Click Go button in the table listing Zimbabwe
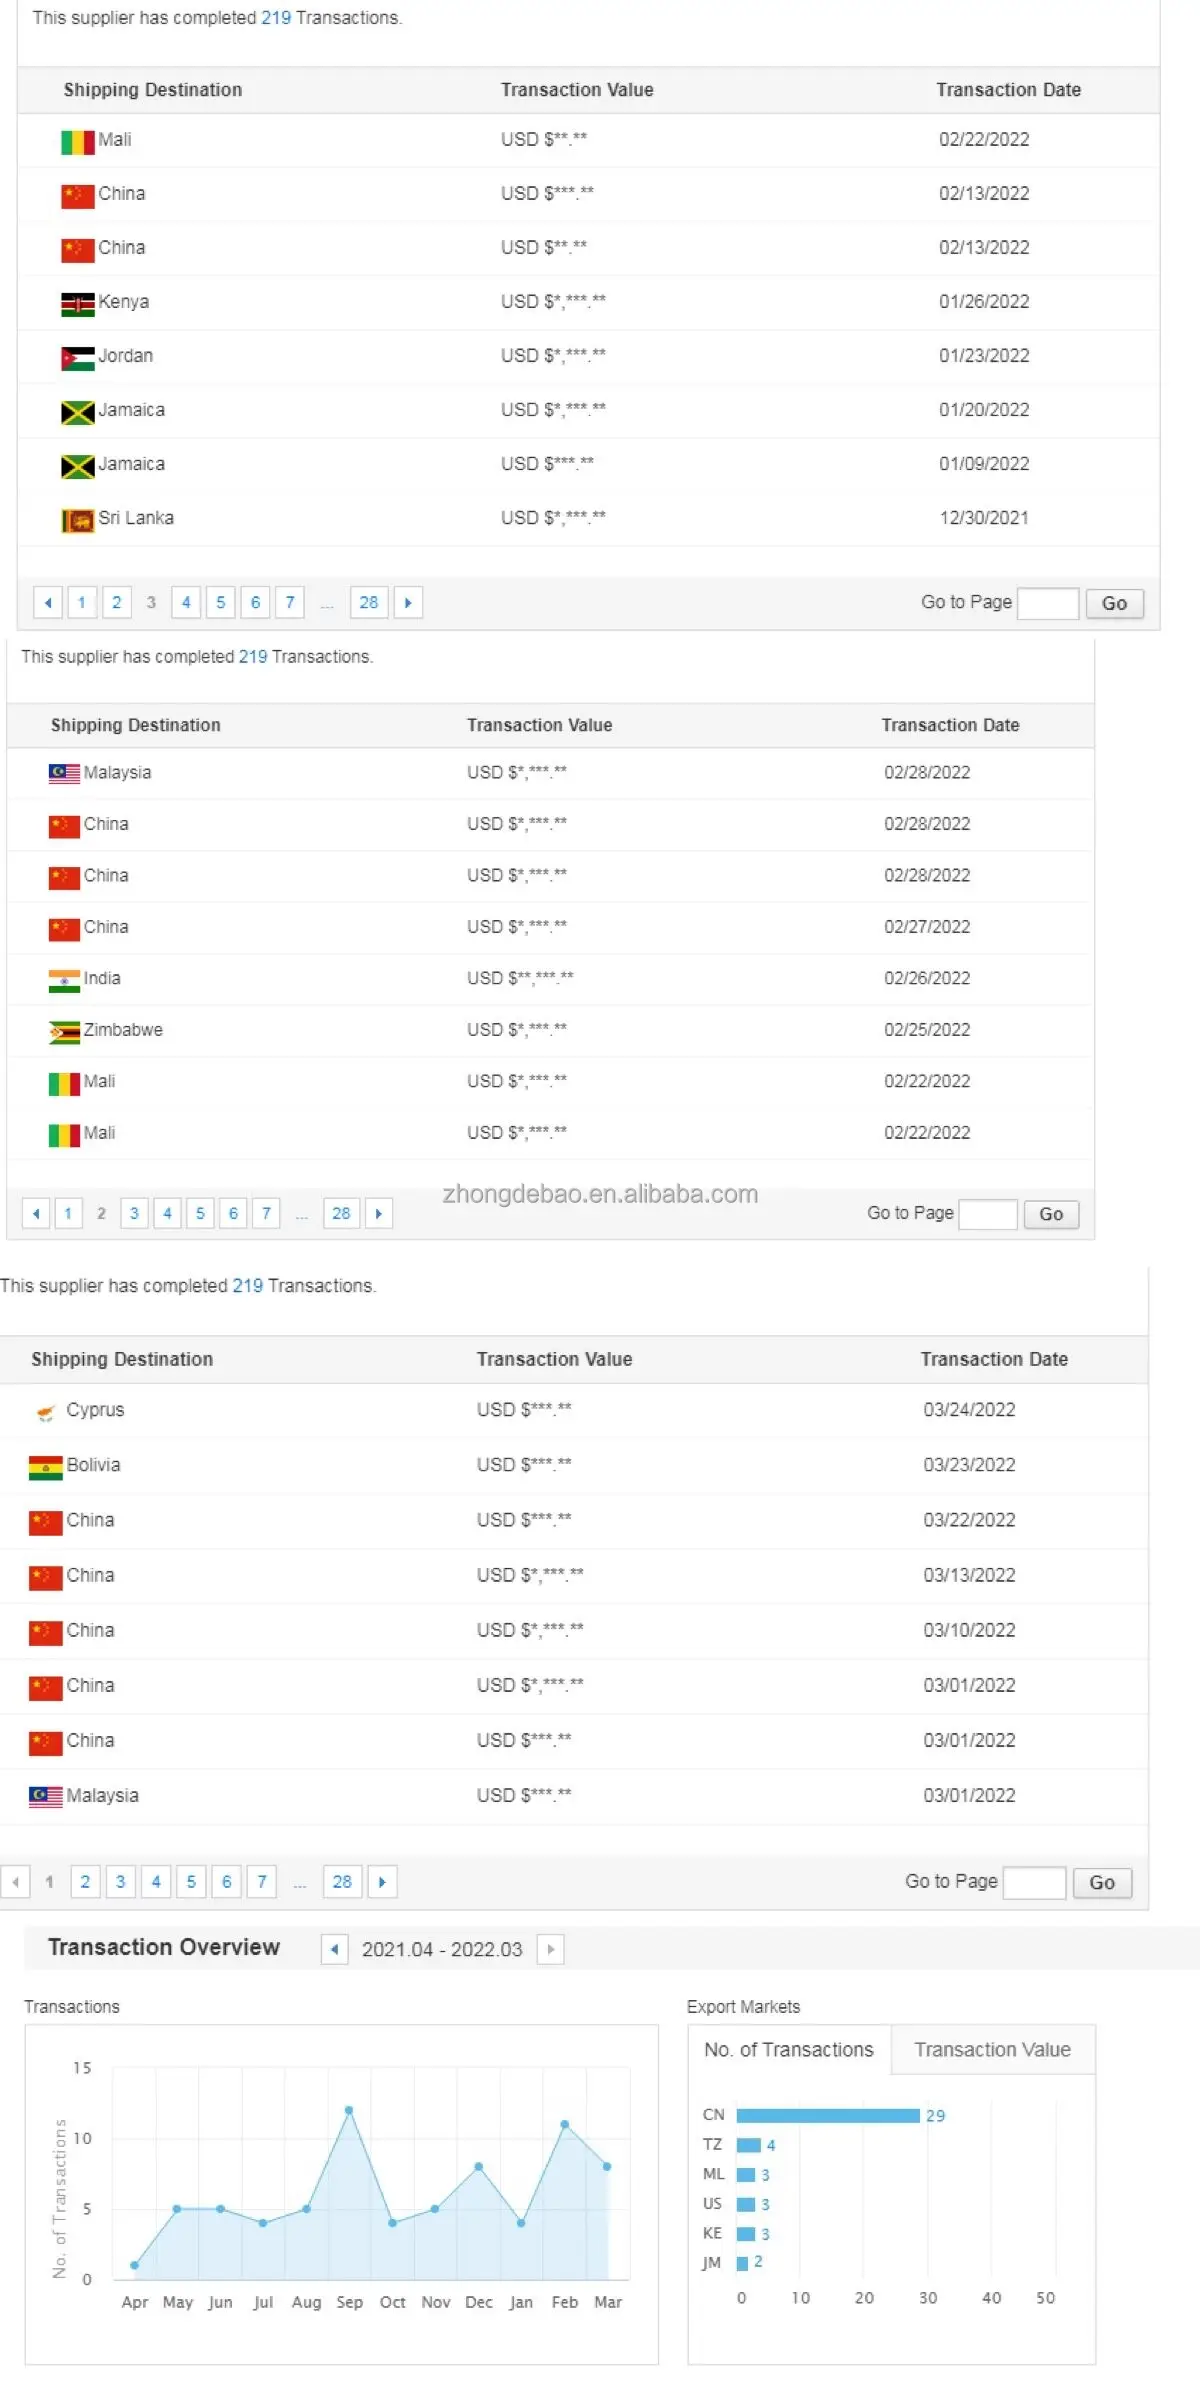 pos(1051,1214)
